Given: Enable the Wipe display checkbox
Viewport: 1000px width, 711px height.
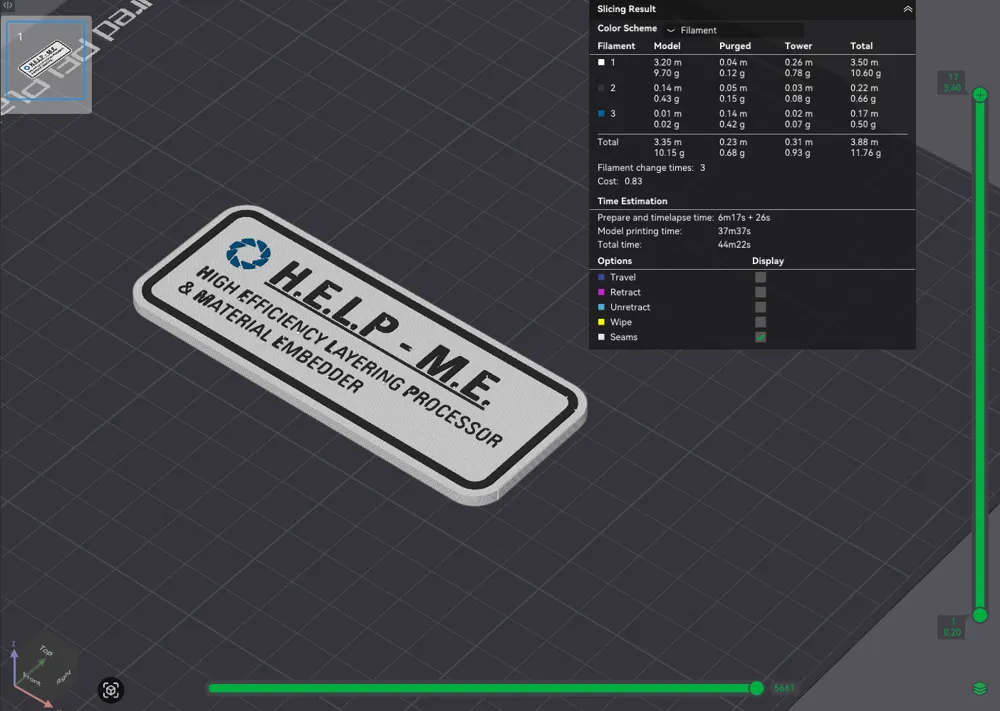Looking at the screenshot, I should coord(760,322).
